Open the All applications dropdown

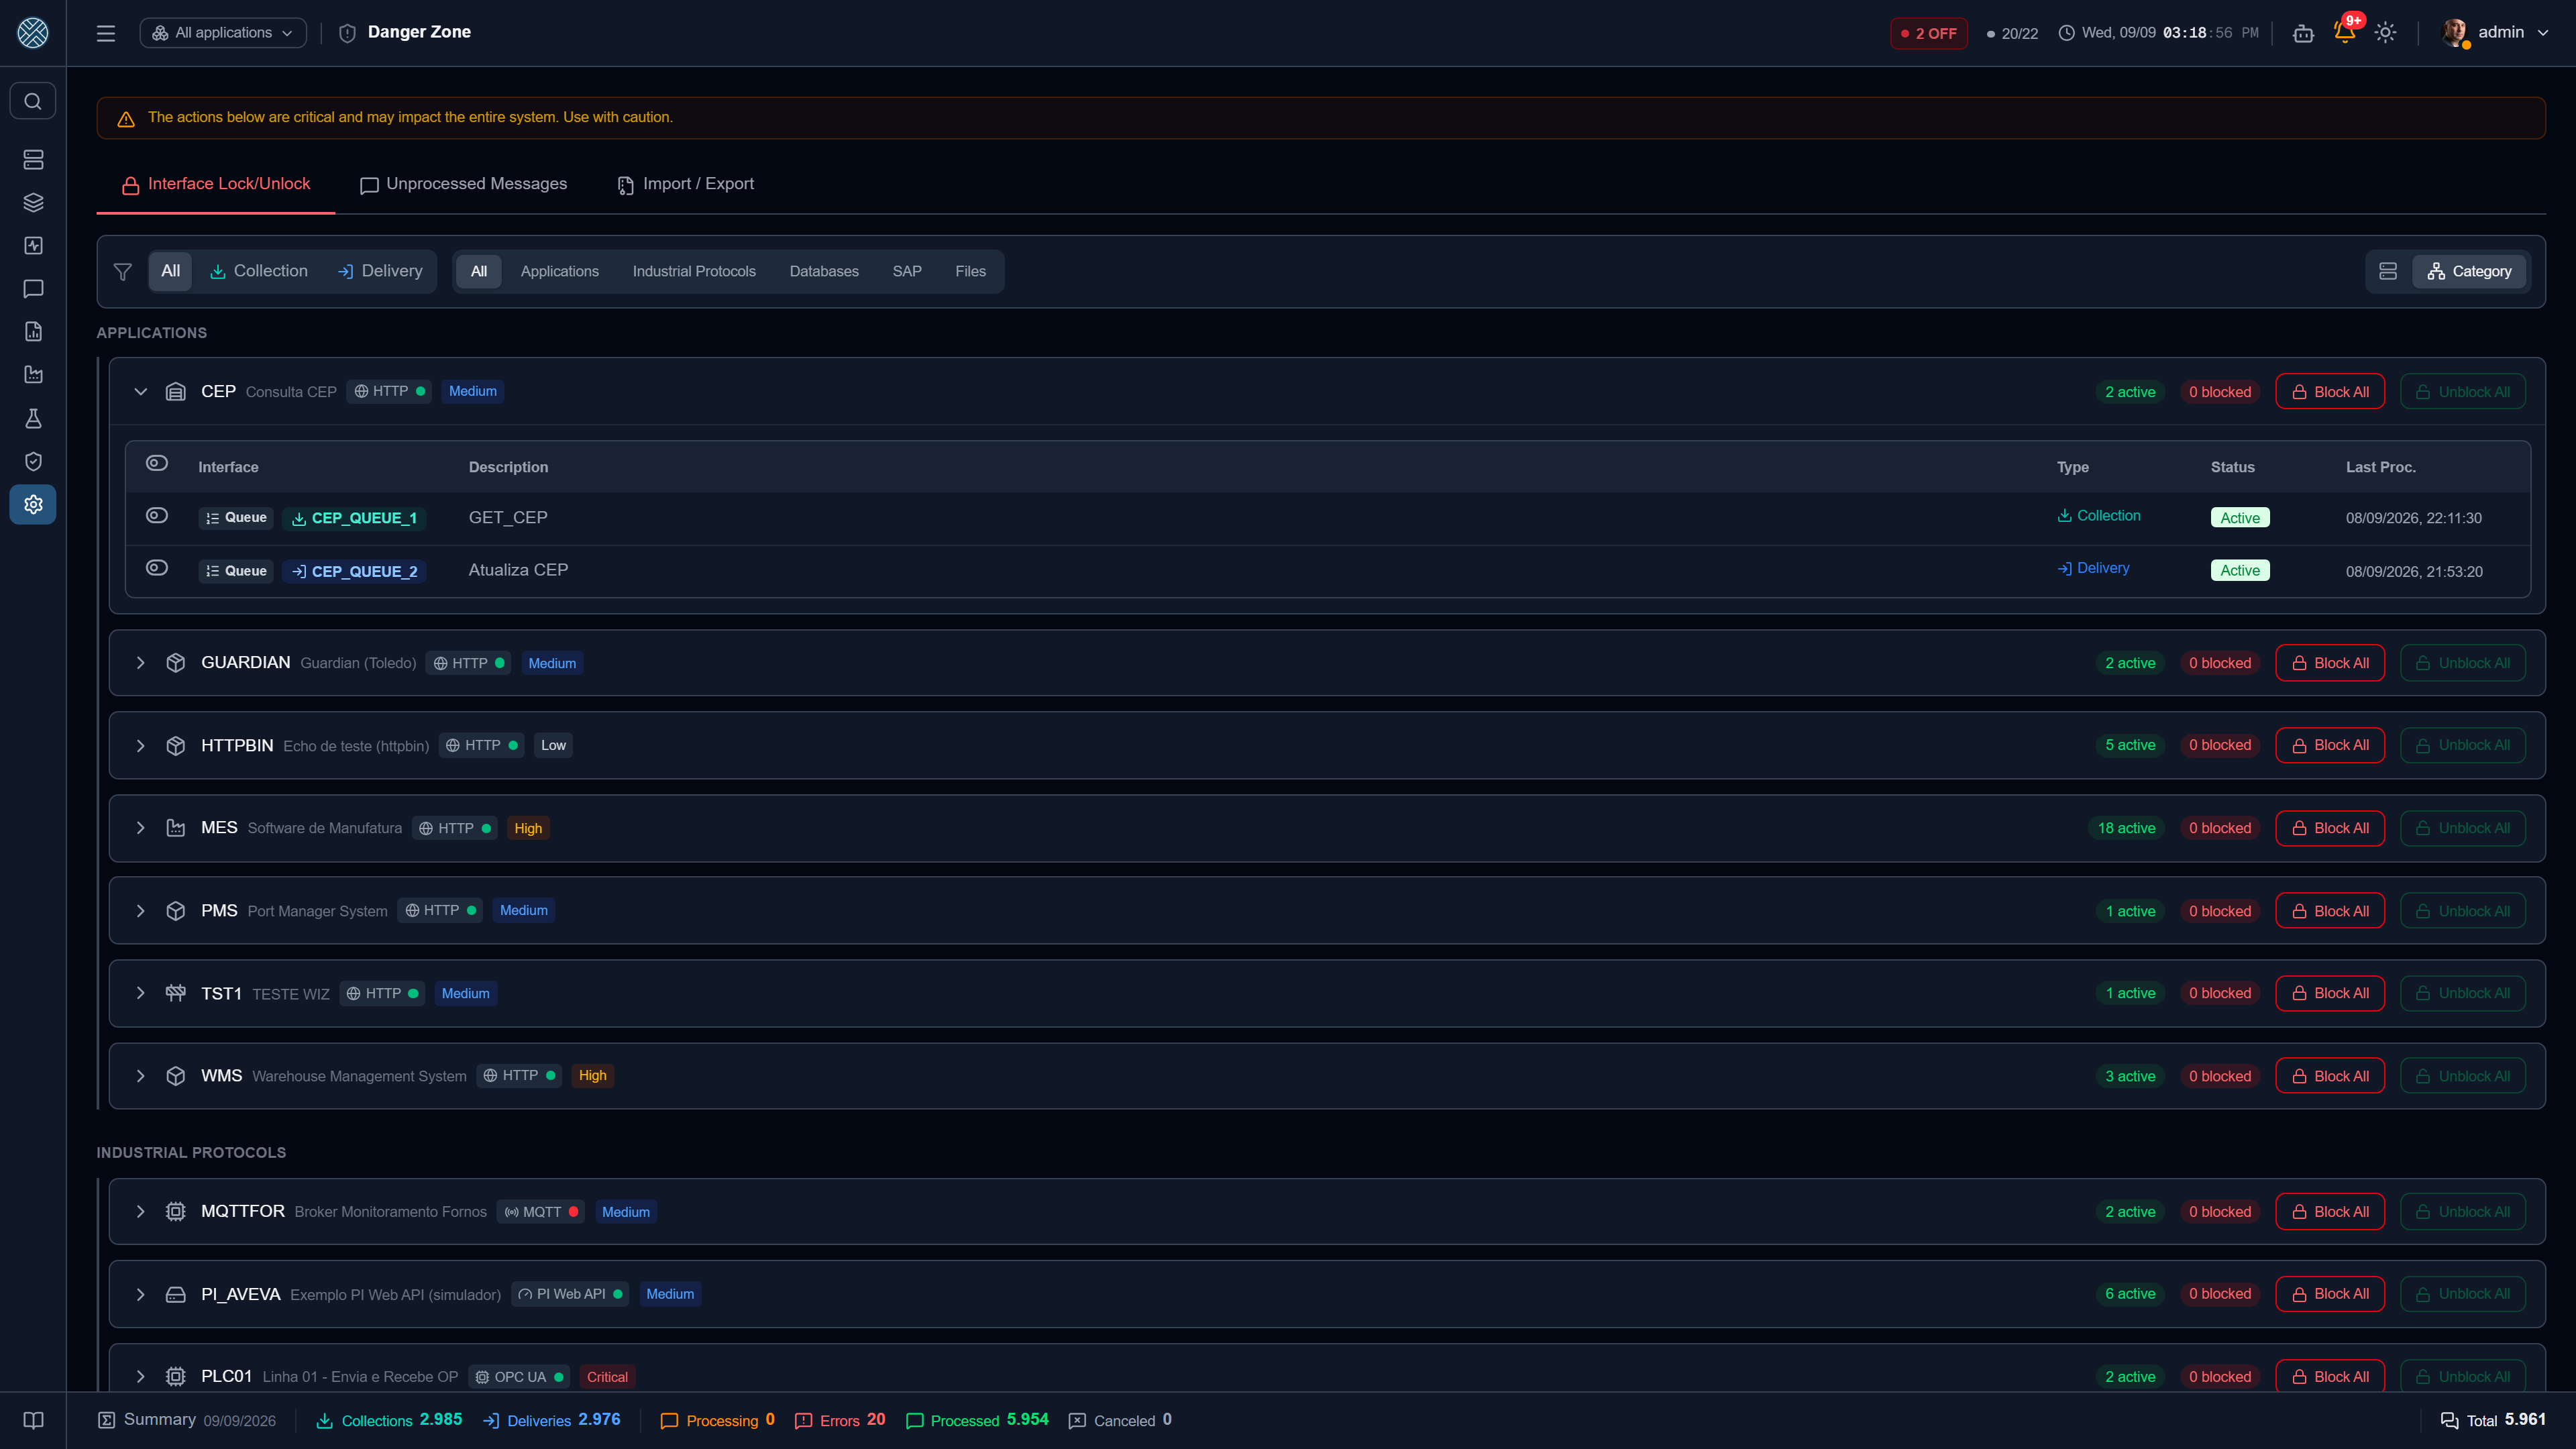coord(223,33)
